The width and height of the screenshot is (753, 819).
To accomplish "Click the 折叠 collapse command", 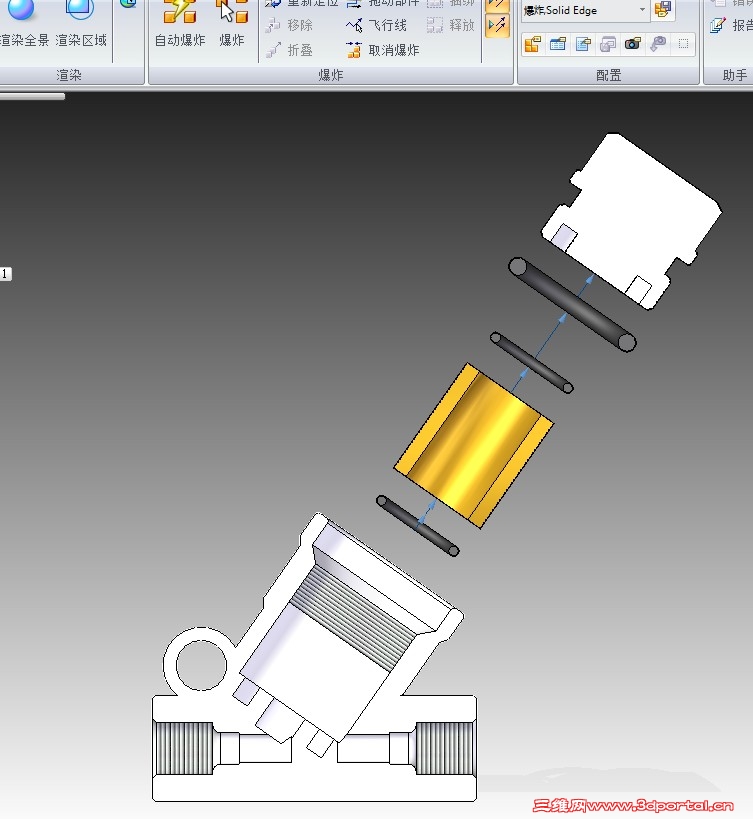I will 289,50.
